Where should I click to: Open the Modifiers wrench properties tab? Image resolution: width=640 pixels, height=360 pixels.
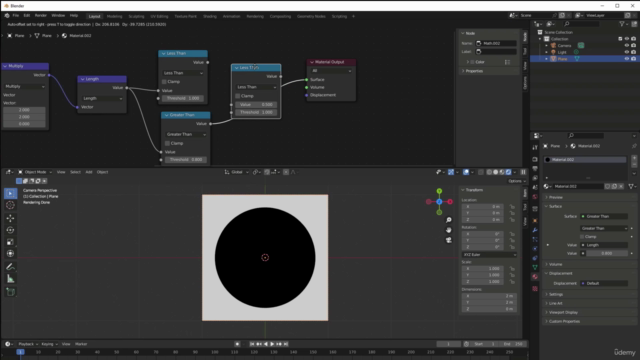[x=535, y=230]
